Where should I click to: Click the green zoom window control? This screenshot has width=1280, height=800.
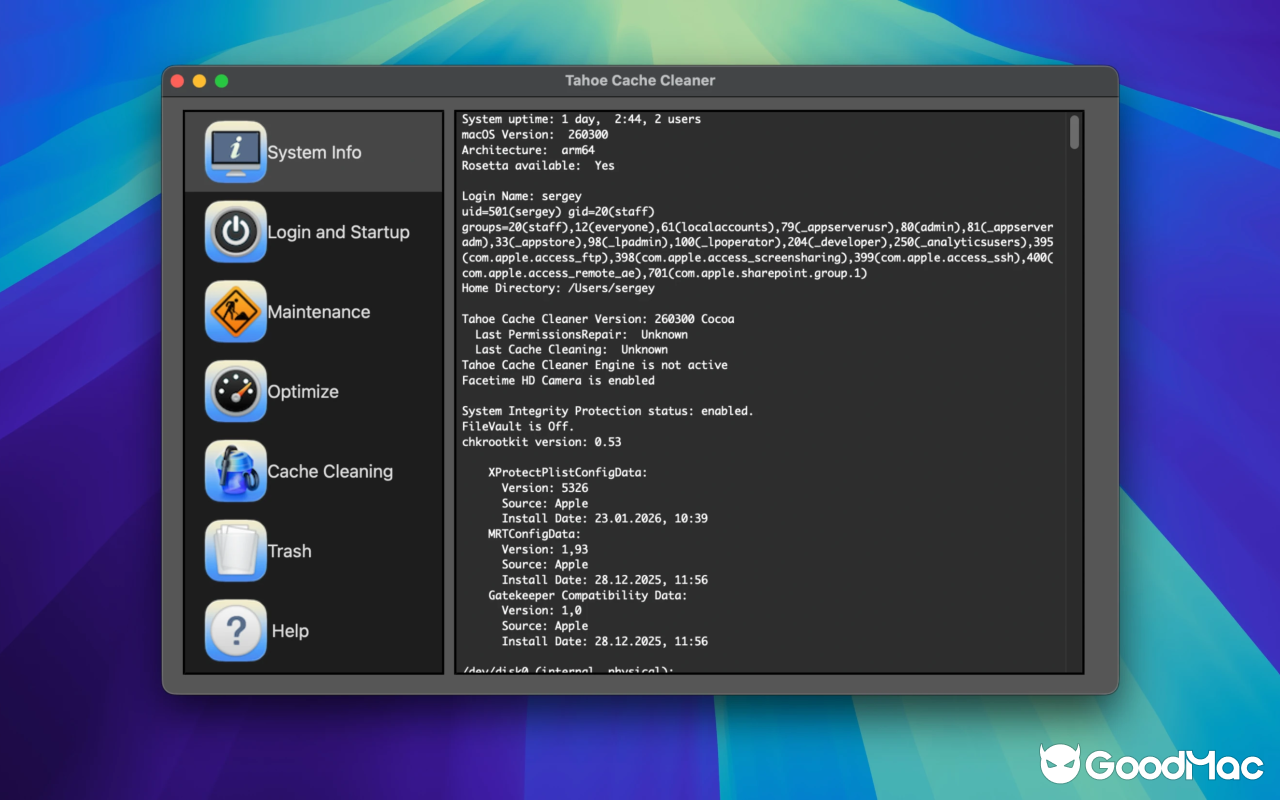click(221, 80)
